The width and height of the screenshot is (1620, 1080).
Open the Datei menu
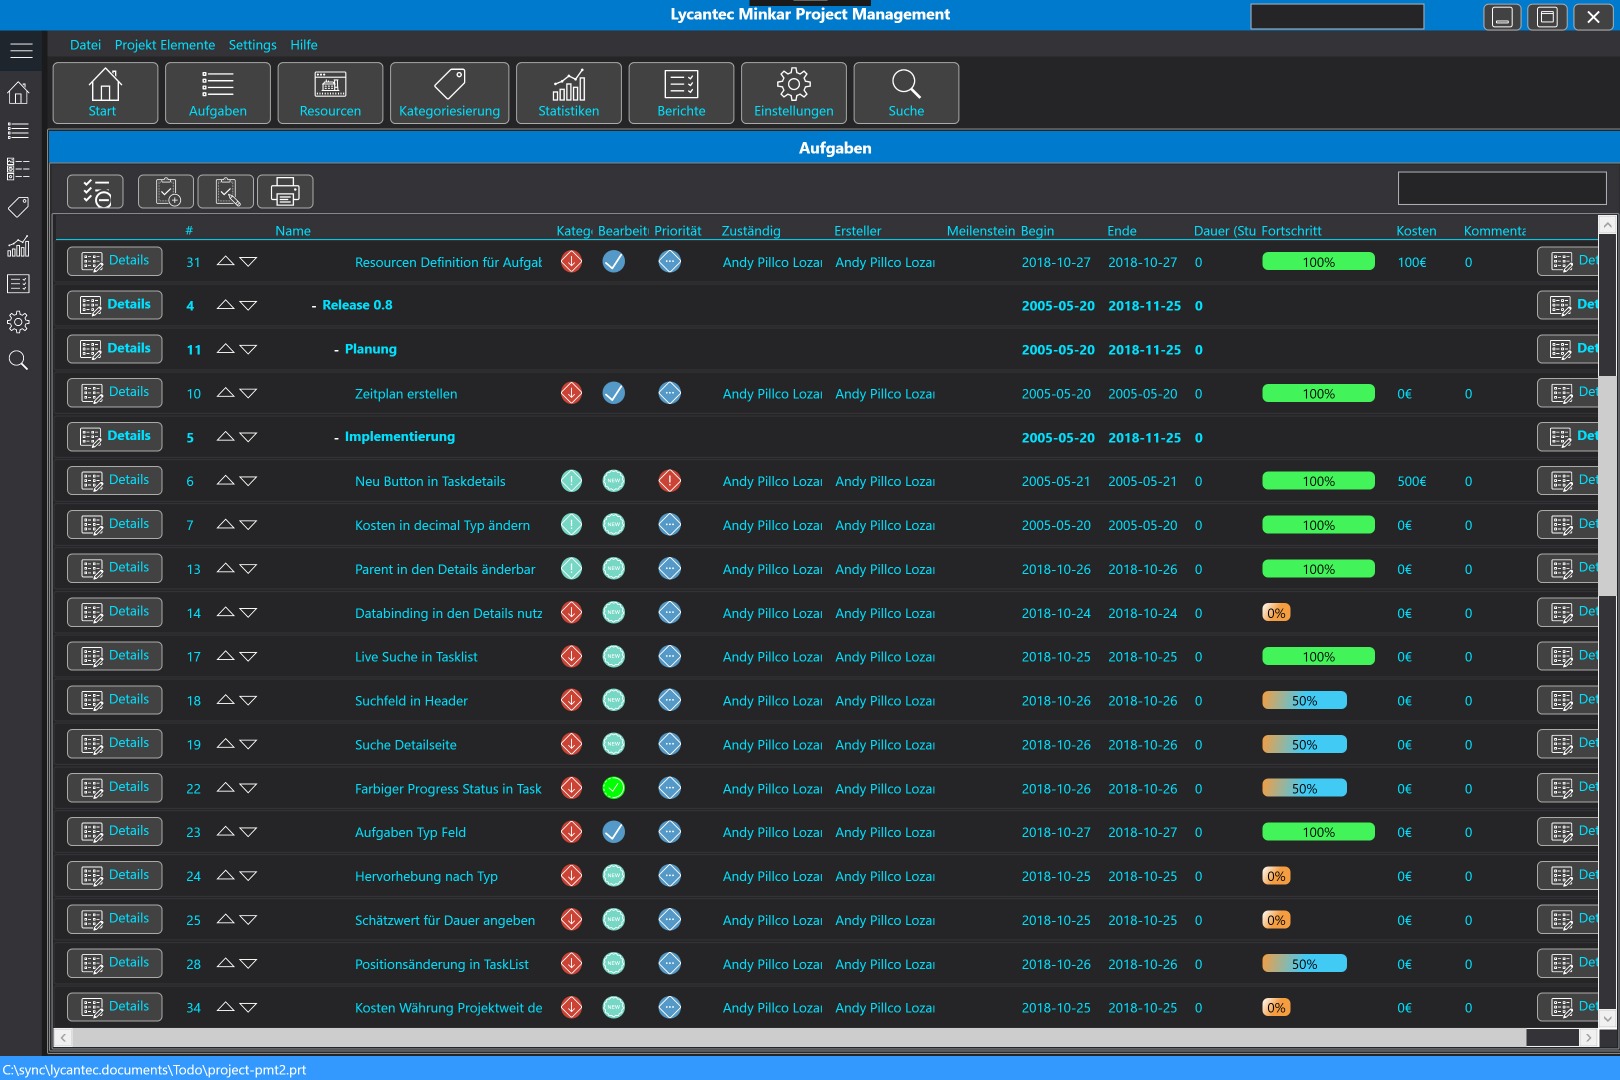pyautogui.click(x=85, y=45)
